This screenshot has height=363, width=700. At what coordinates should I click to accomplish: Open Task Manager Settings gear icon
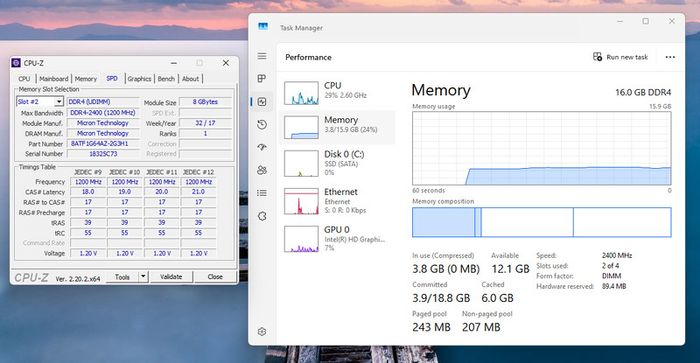(x=262, y=331)
